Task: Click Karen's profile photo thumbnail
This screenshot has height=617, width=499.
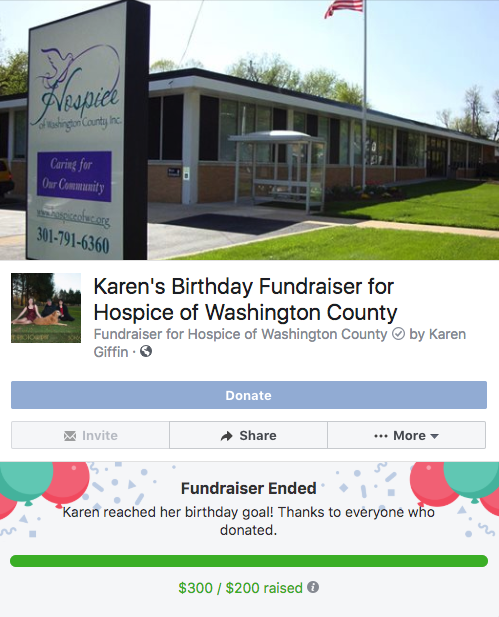Action: tap(46, 308)
